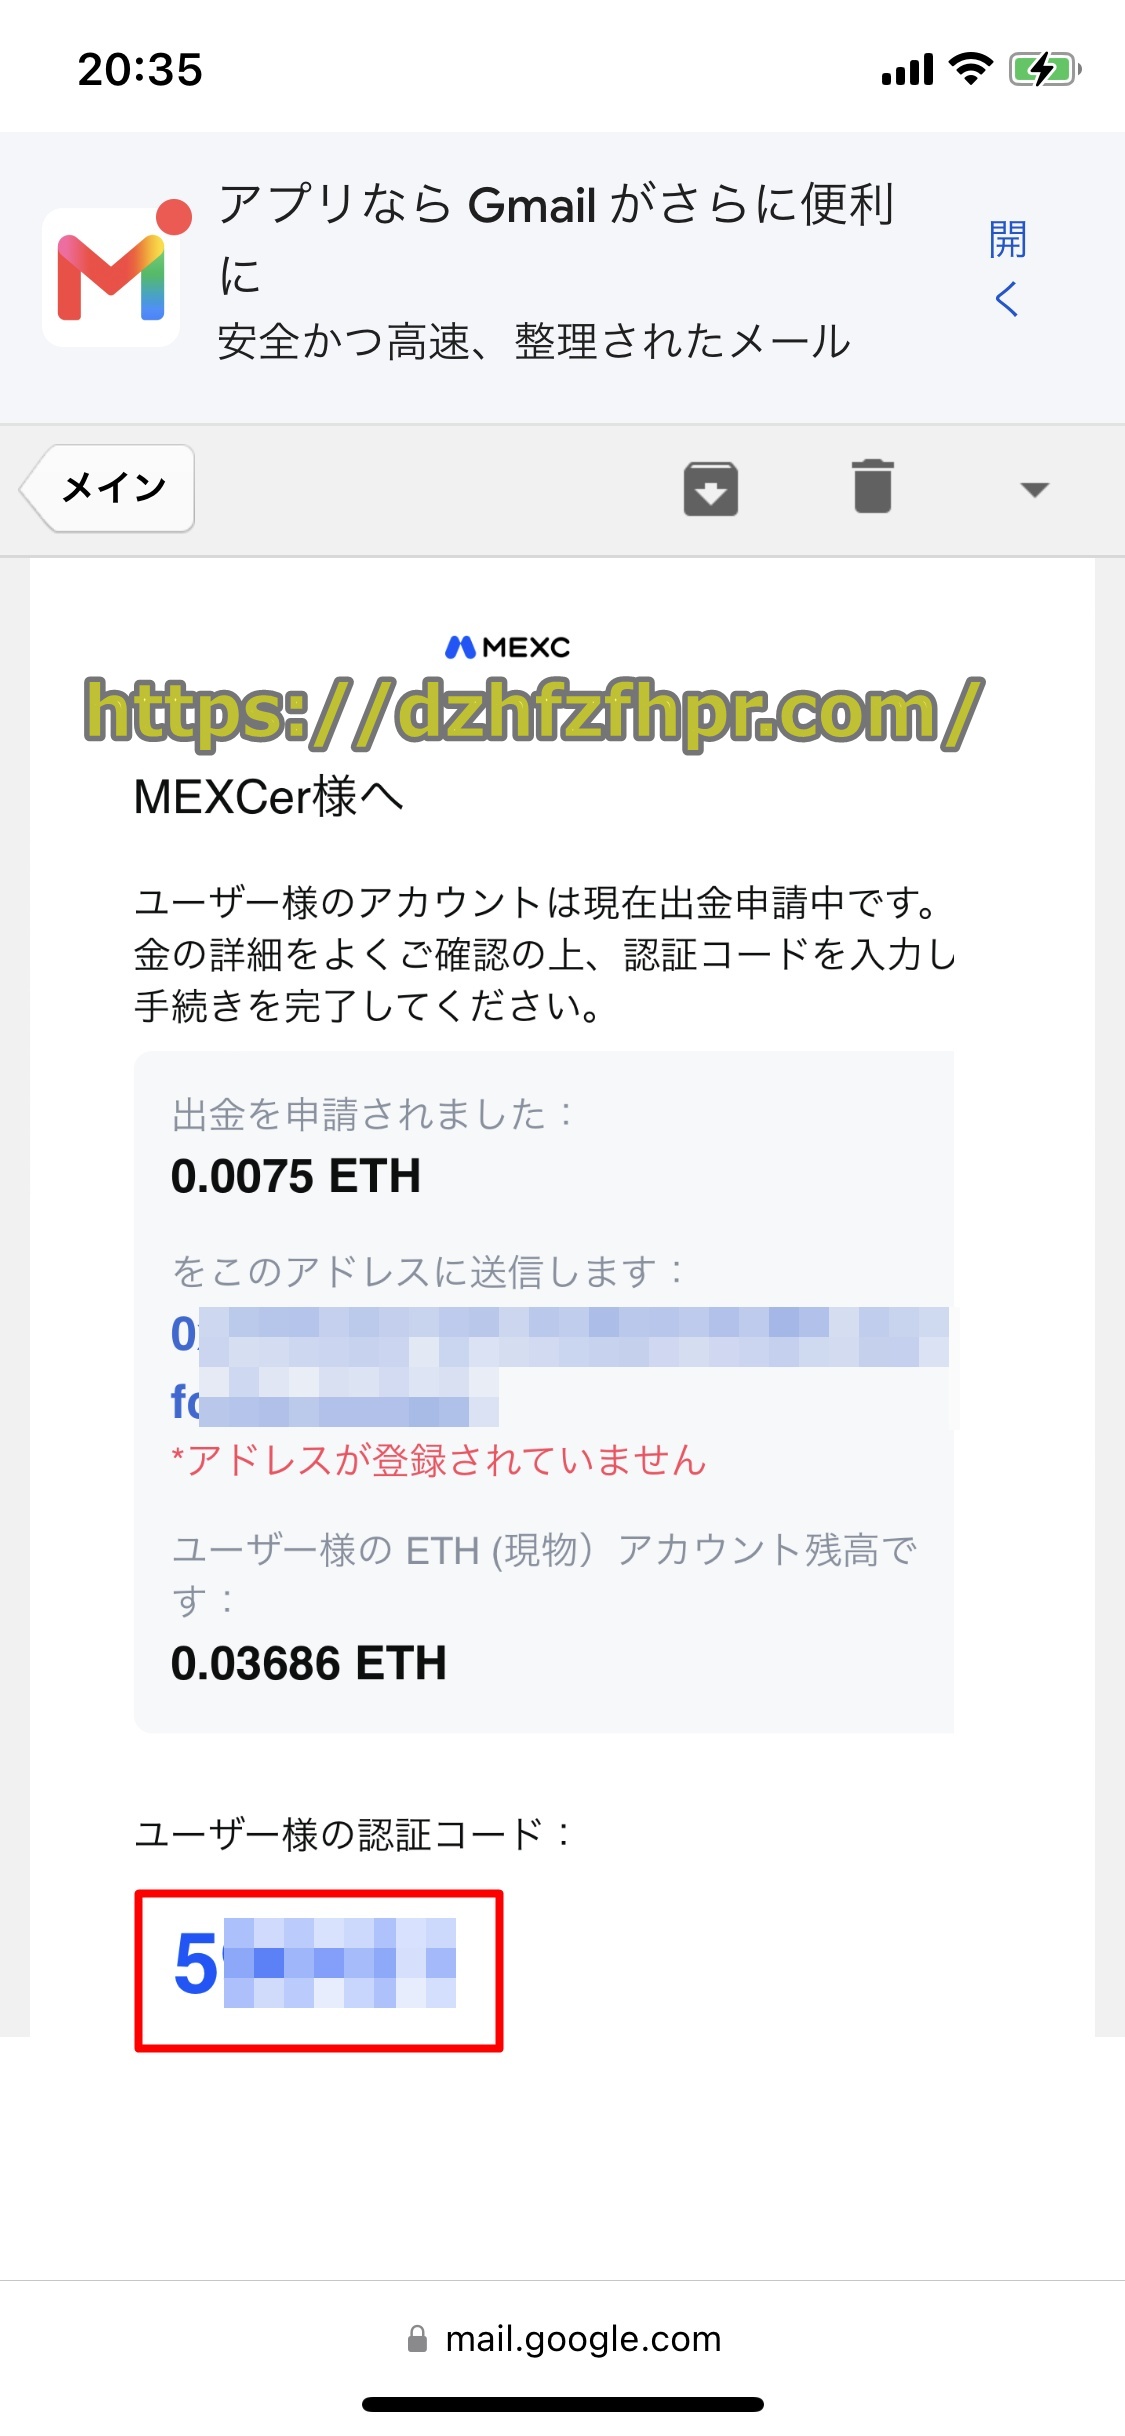Go back to the メイン inbox
This screenshot has height=2436, width=1125.
tap(108, 488)
